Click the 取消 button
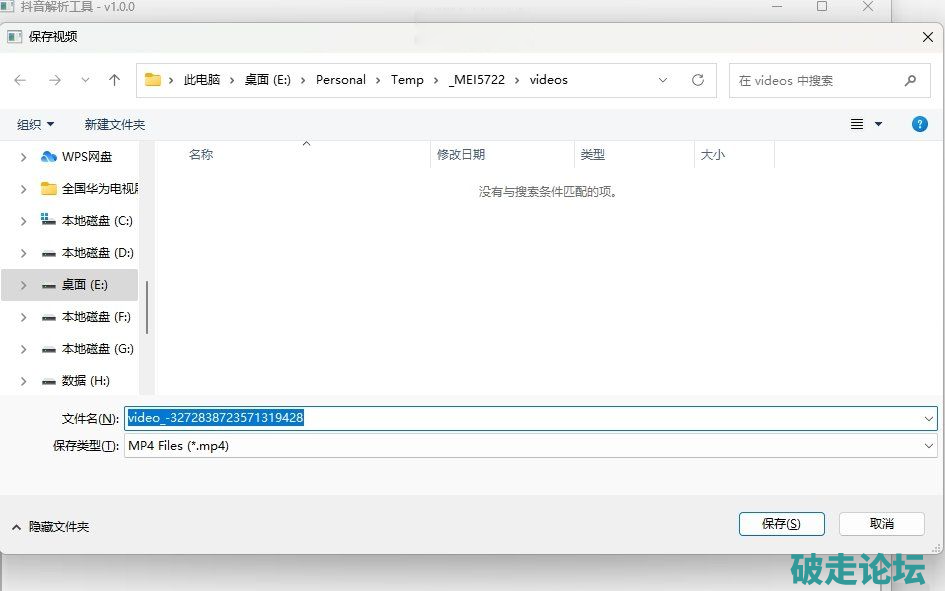945x591 pixels. (881, 523)
